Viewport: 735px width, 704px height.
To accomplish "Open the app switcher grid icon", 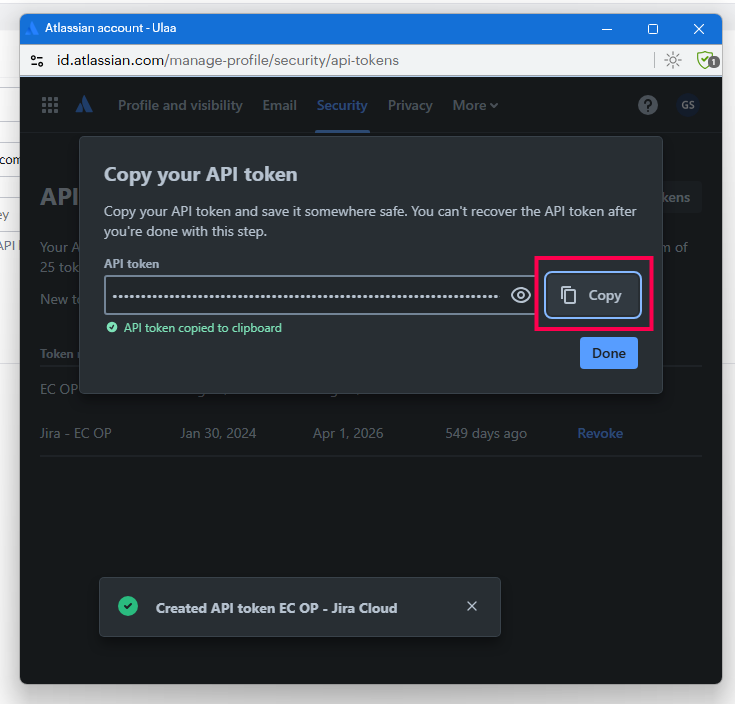I will point(50,105).
